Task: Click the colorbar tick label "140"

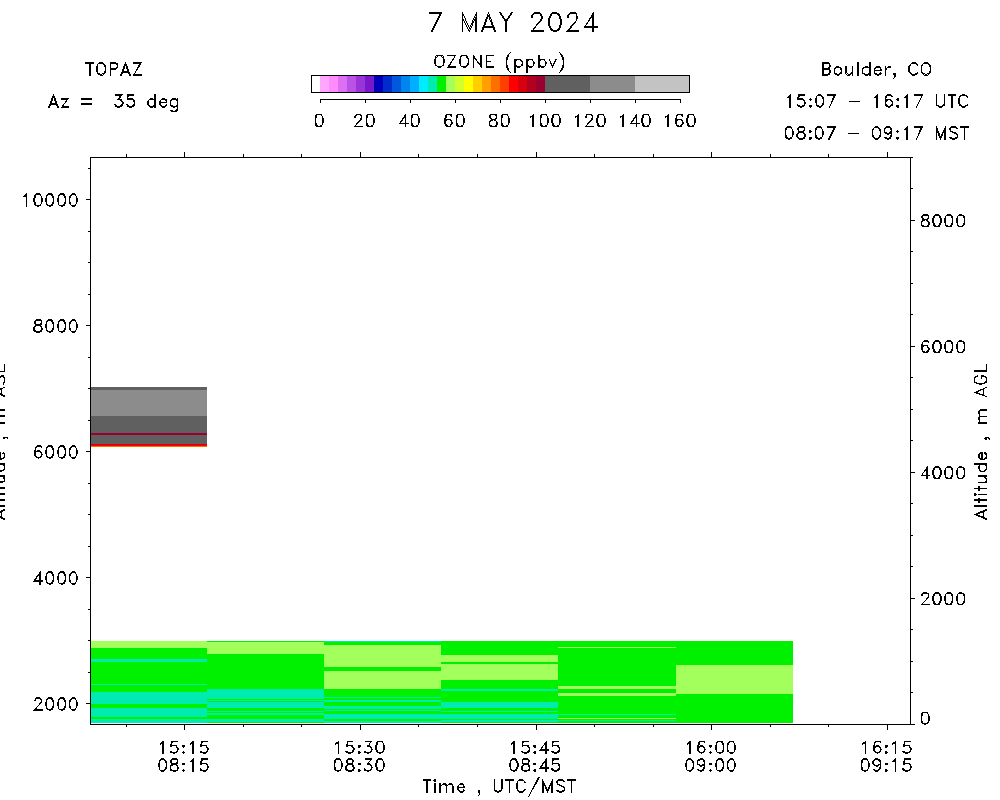Action: (635, 121)
